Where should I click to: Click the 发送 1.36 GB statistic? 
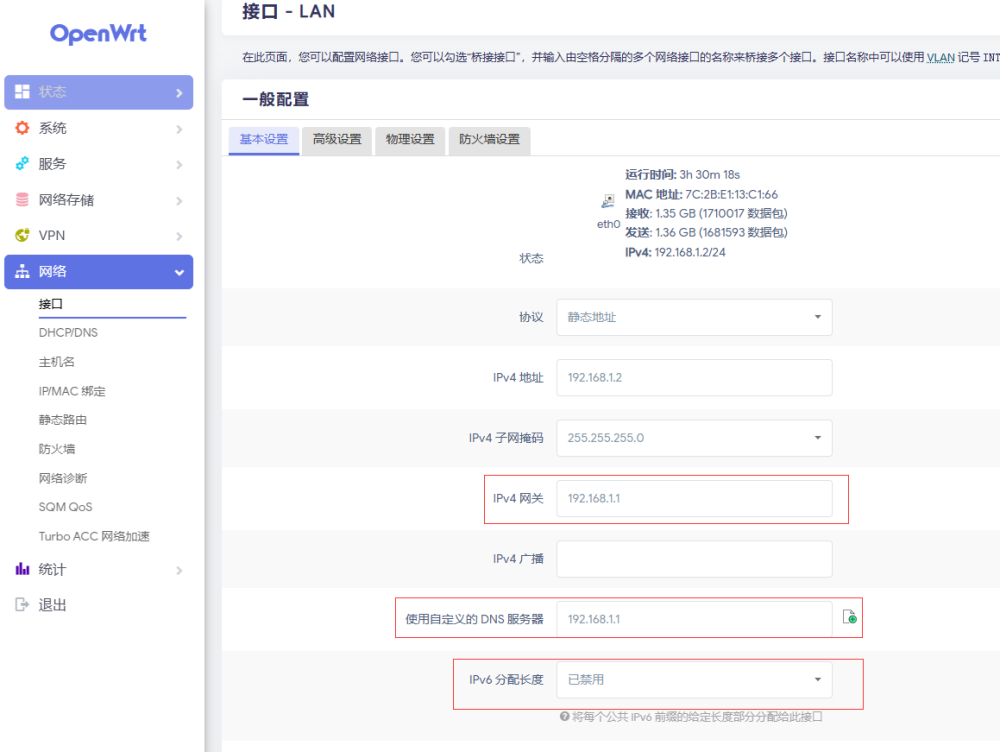point(706,233)
